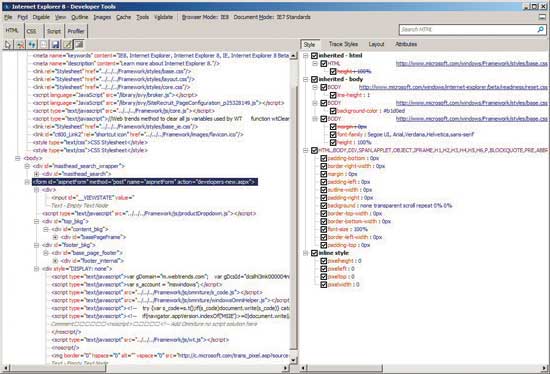Click the unpin icon at the menu bar's right end
Viewport: 550px width, 374px height.
542,17
